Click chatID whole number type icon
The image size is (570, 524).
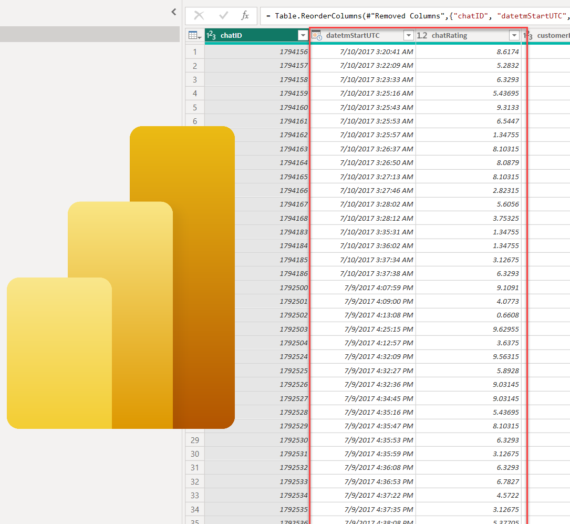point(211,35)
